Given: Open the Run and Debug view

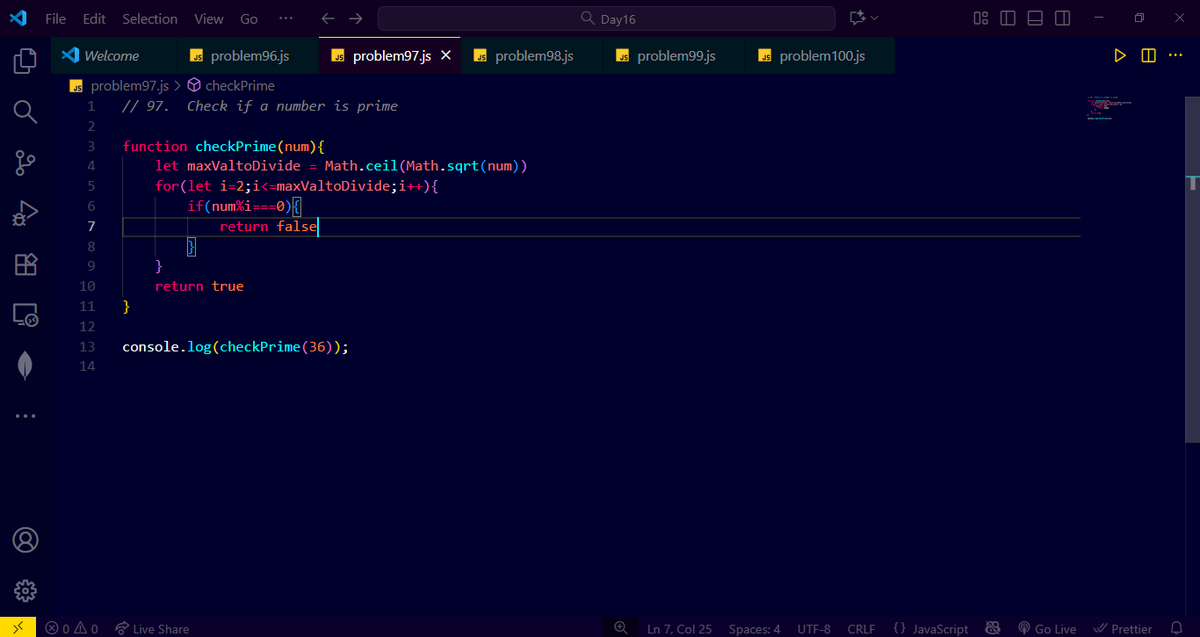Looking at the screenshot, I should coord(25,213).
